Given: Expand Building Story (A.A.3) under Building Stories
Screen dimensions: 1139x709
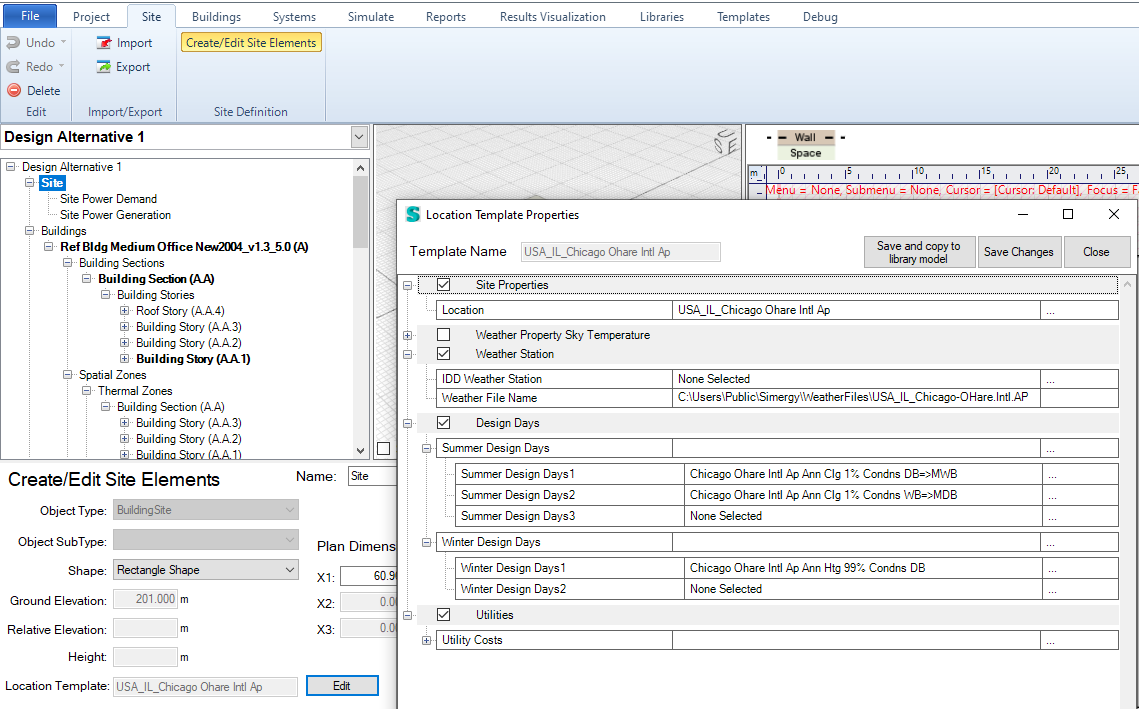Looking at the screenshot, I should [x=124, y=327].
